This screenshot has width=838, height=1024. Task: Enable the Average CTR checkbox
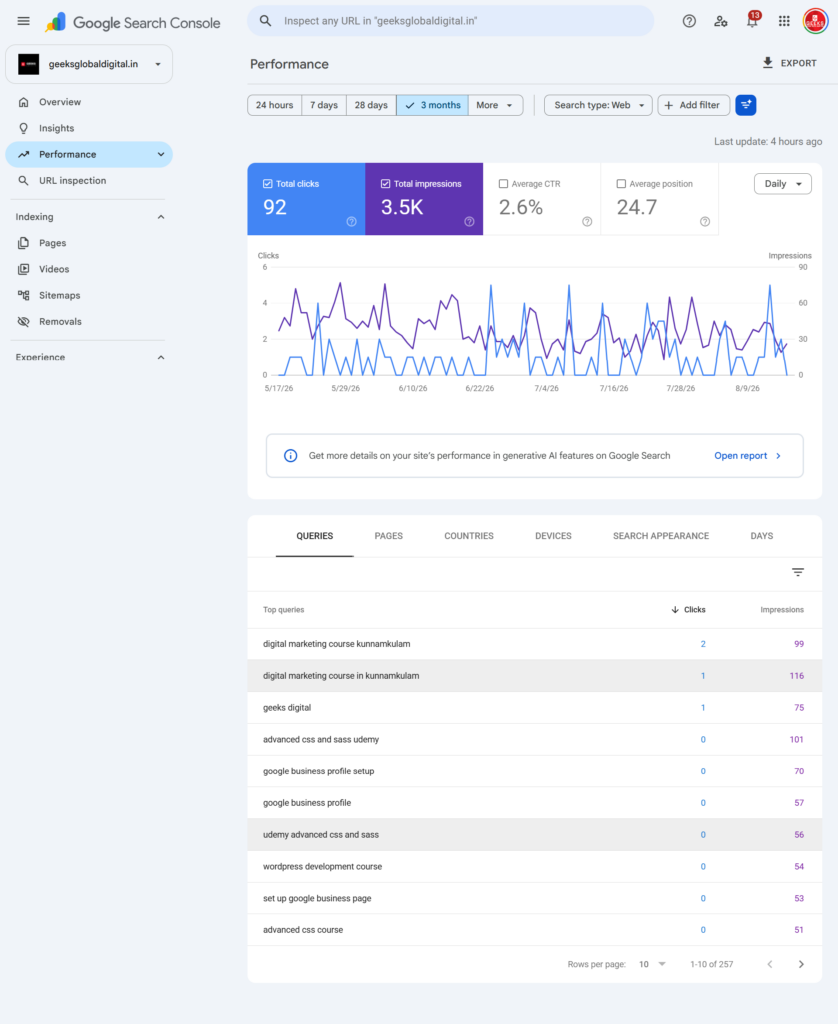click(504, 184)
